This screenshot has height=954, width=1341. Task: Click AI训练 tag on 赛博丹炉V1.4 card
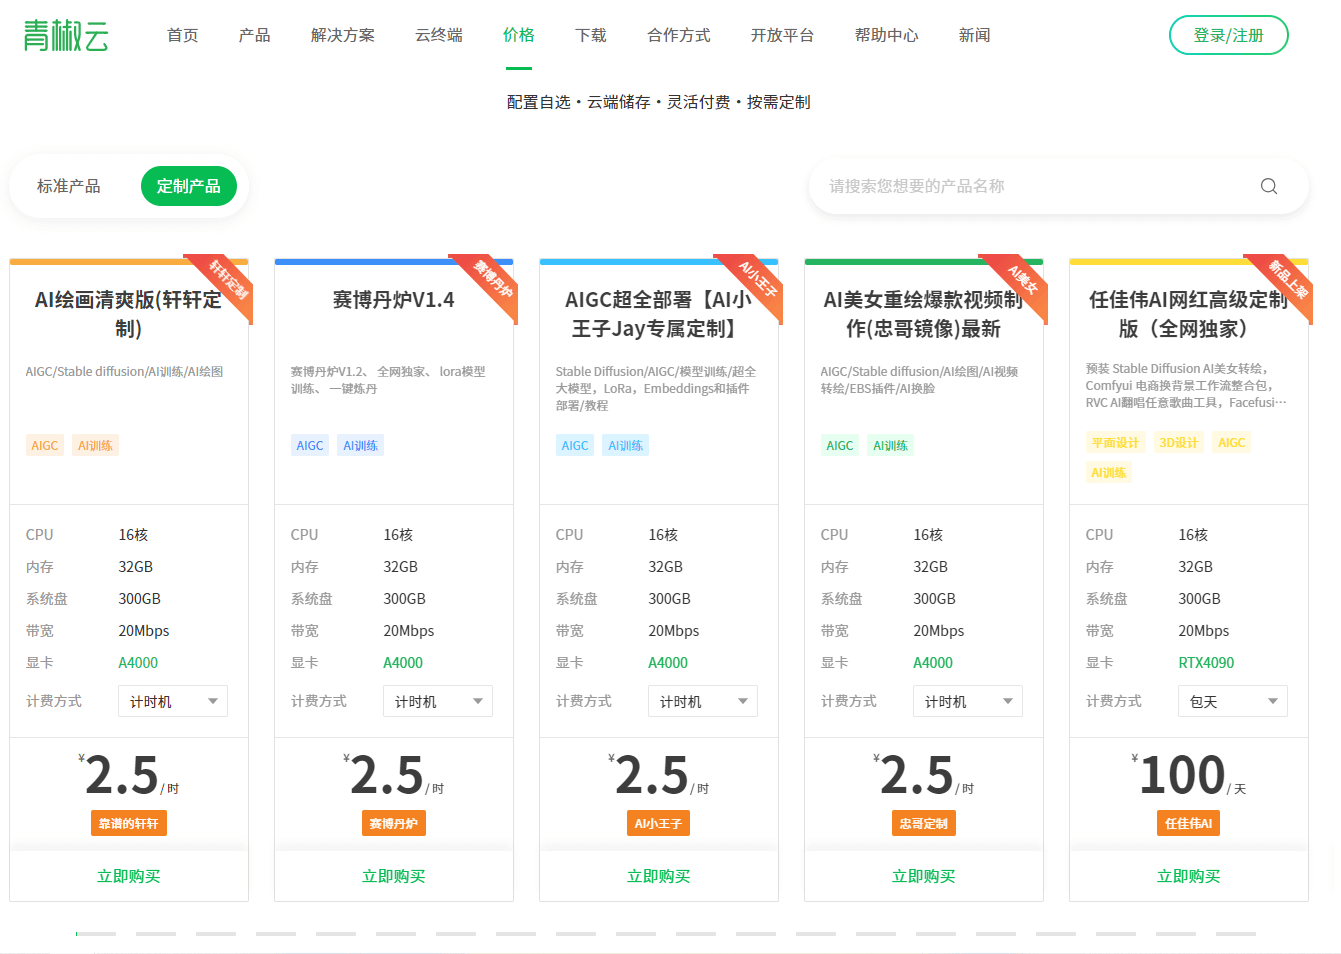tap(361, 445)
